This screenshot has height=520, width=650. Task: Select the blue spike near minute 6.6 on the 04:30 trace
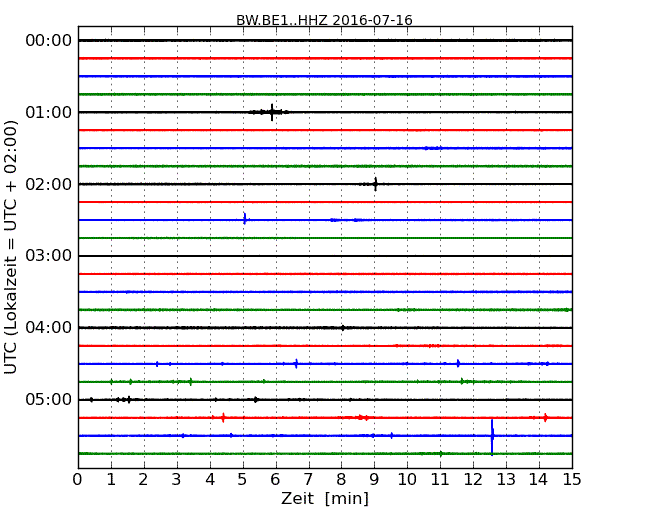(x=296, y=364)
